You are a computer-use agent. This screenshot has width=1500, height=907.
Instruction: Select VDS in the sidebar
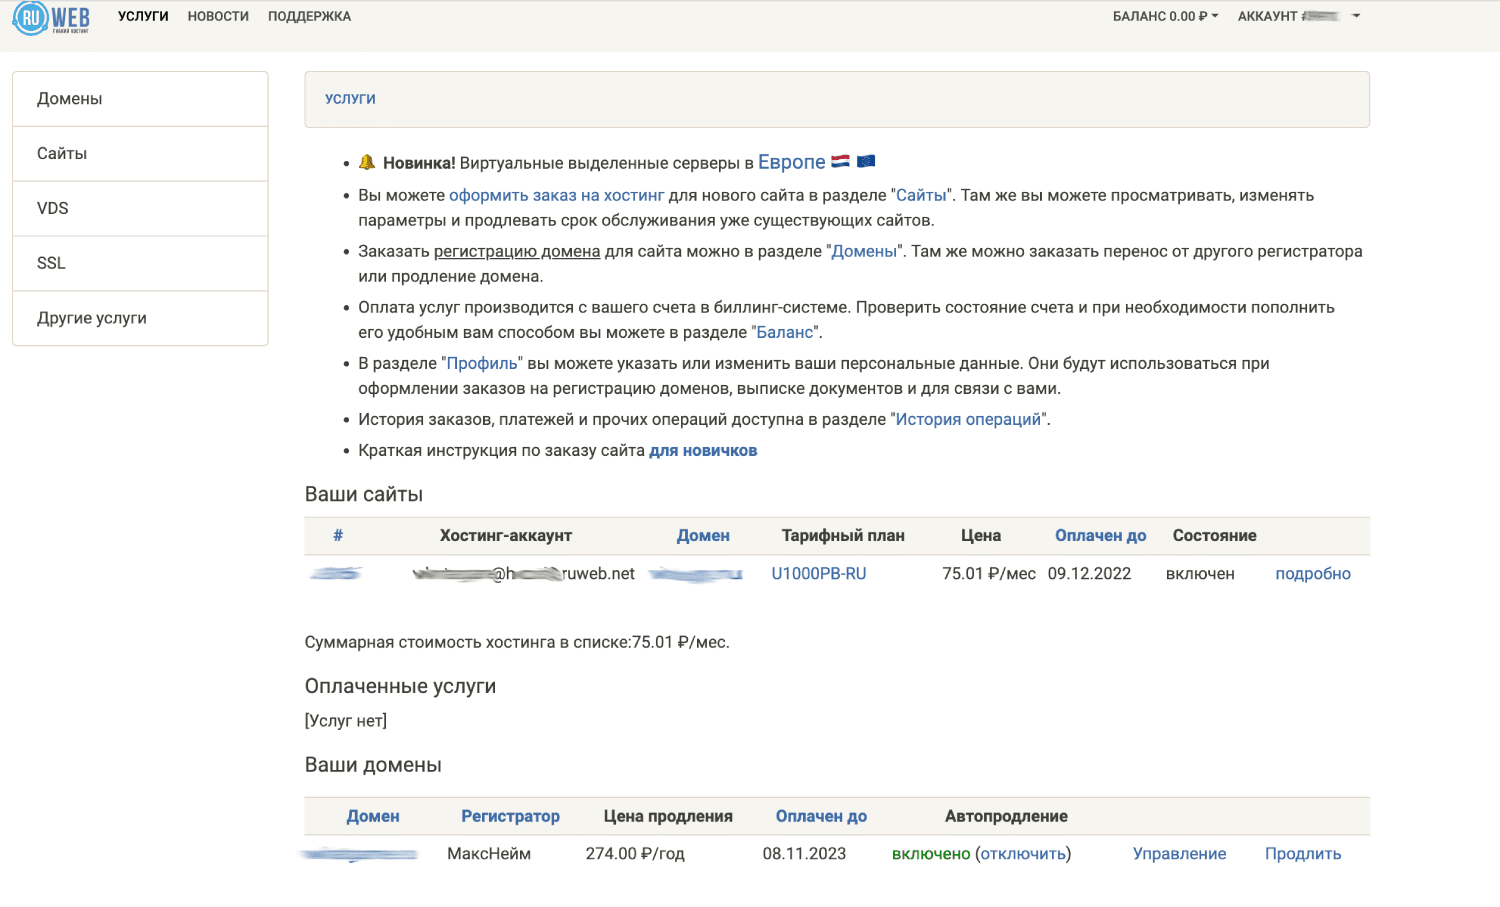pos(140,209)
